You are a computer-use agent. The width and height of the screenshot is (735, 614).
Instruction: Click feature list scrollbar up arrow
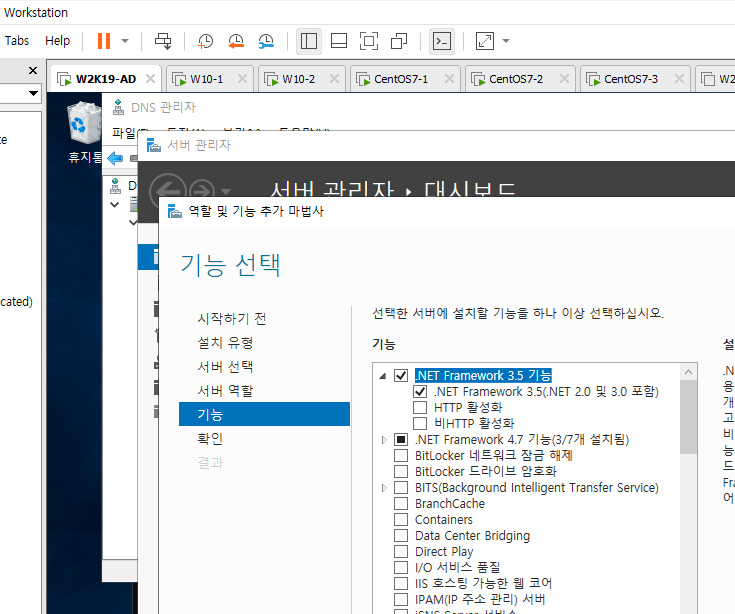click(688, 372)
